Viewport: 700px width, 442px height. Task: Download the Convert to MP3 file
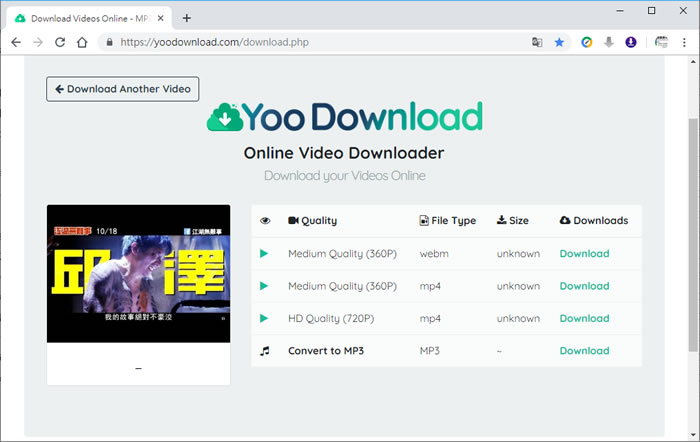tap(584, 351)
